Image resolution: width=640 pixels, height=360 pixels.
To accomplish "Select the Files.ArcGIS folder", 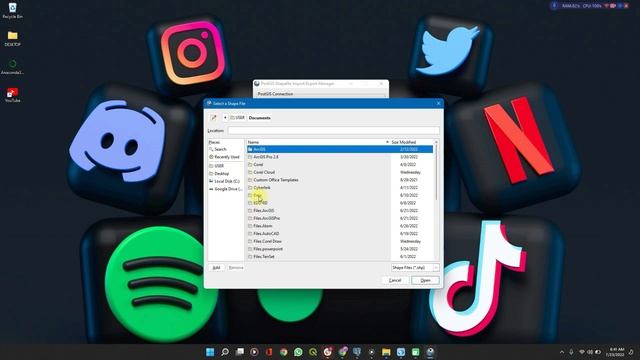I will point(340,211).
